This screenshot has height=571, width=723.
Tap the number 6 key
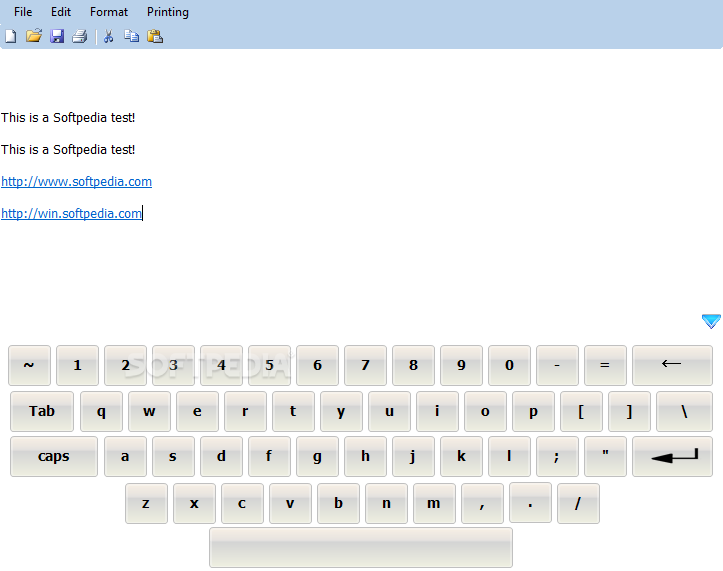(x=318, y=365)
